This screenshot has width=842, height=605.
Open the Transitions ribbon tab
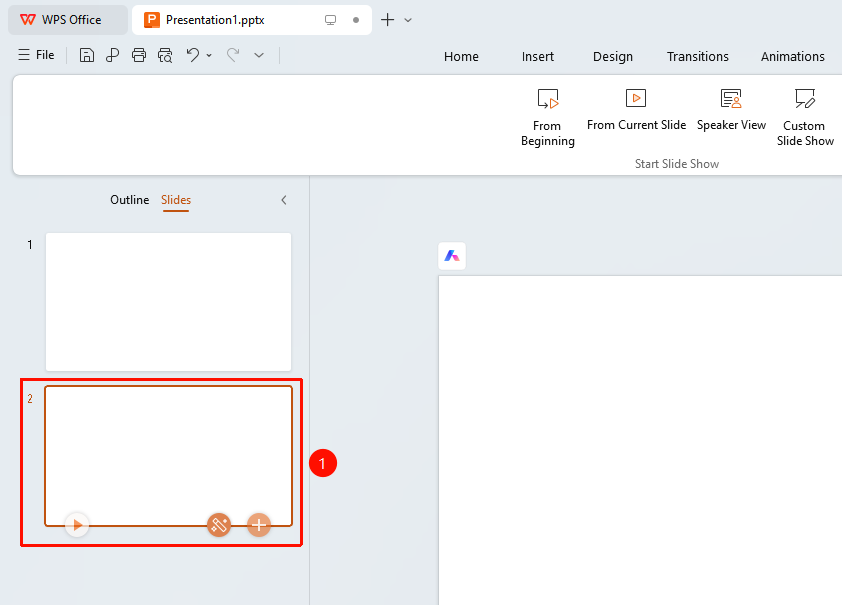[698, 56]
